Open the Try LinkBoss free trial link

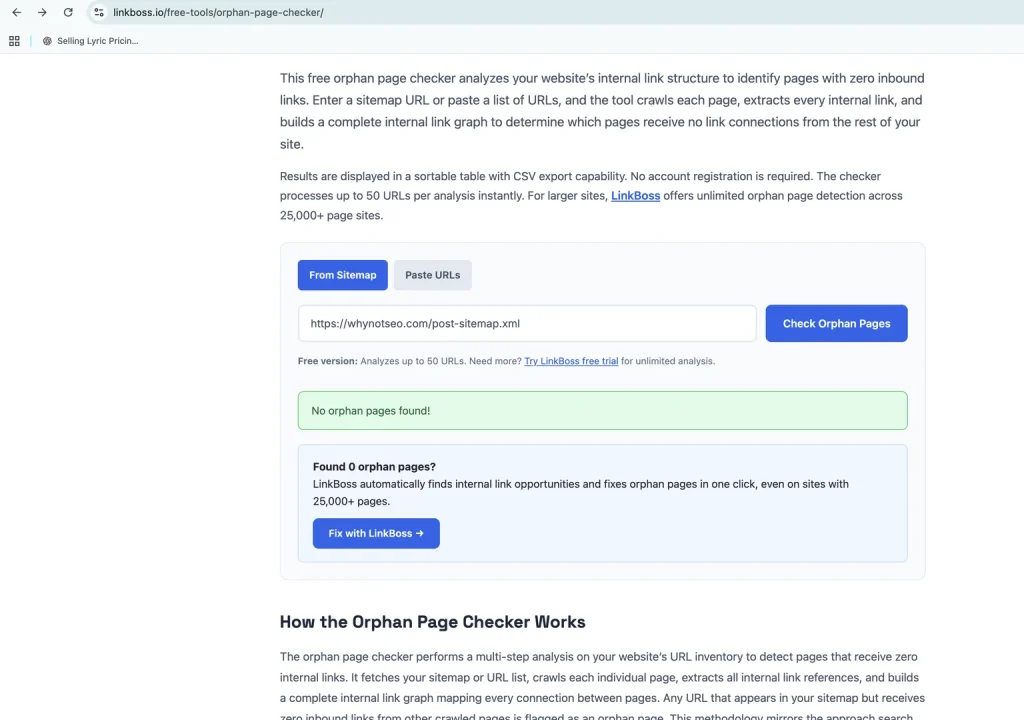pos(571,361)
